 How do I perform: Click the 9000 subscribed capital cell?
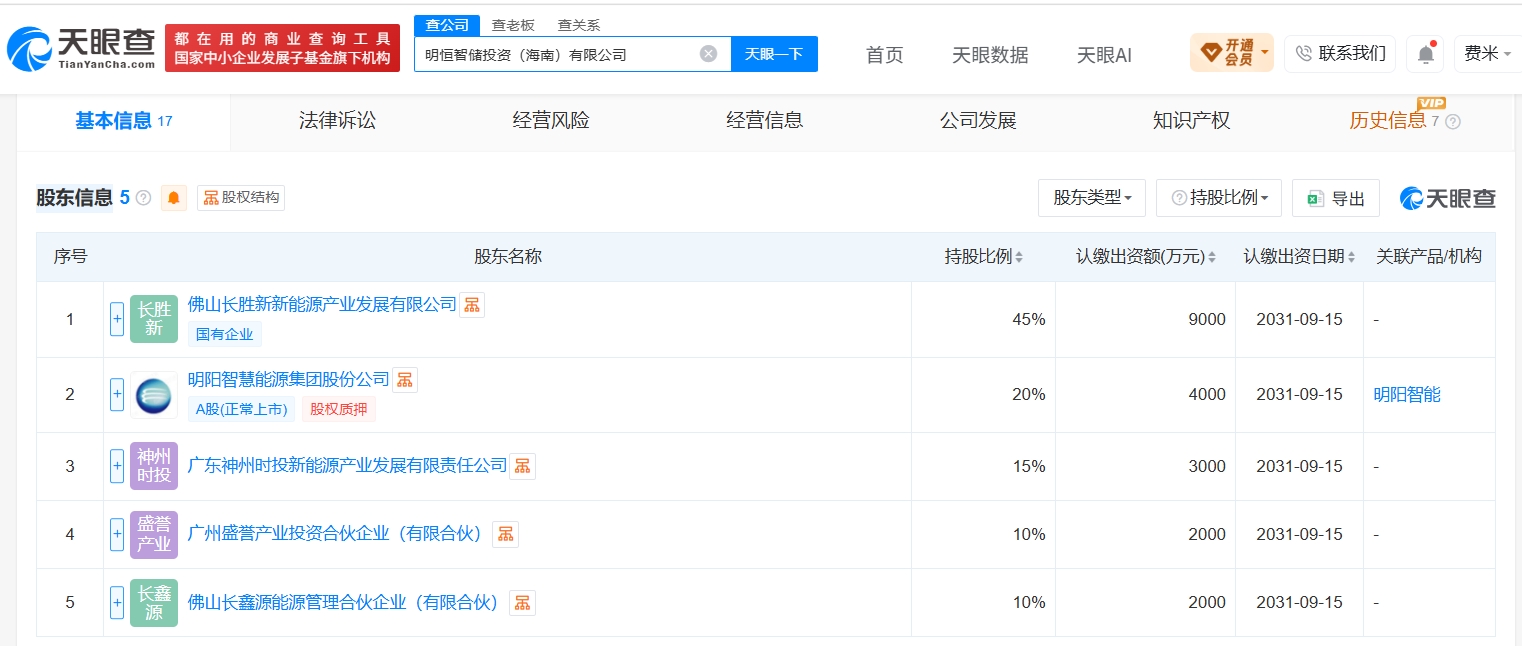coord(1145,319)
